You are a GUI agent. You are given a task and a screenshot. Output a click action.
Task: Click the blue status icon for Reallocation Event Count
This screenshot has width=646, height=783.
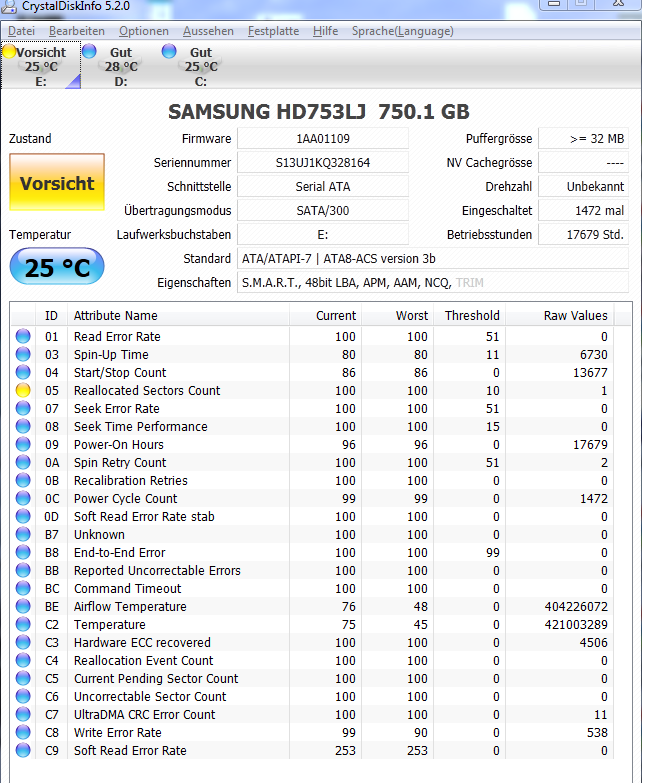[x=23, y=660]
